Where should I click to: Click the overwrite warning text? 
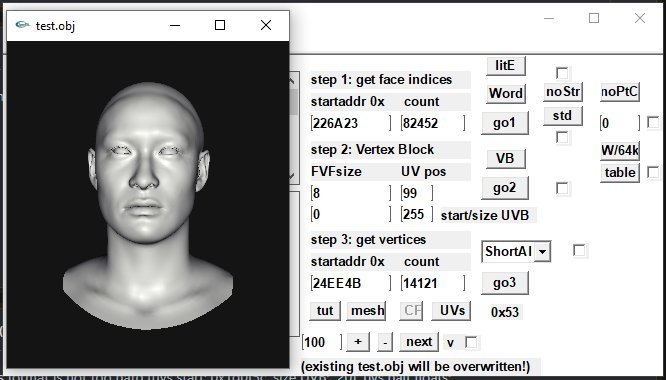415,366
